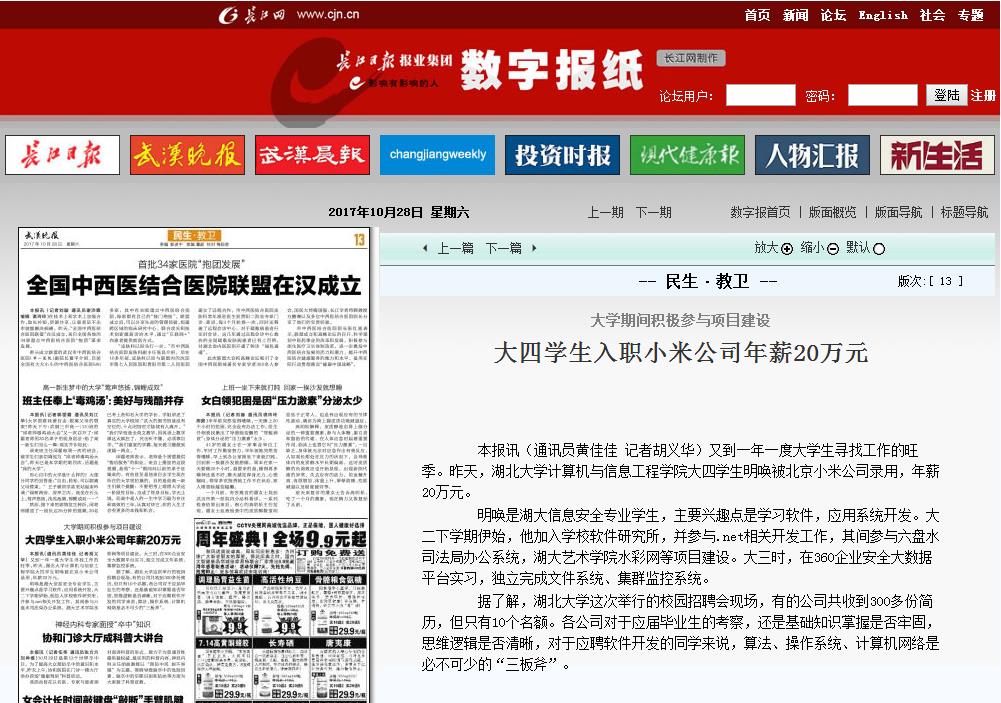This screenshot has width=1001, height=703.
Task: Open the 投资时报 newspaper logo
Action: 562,155
